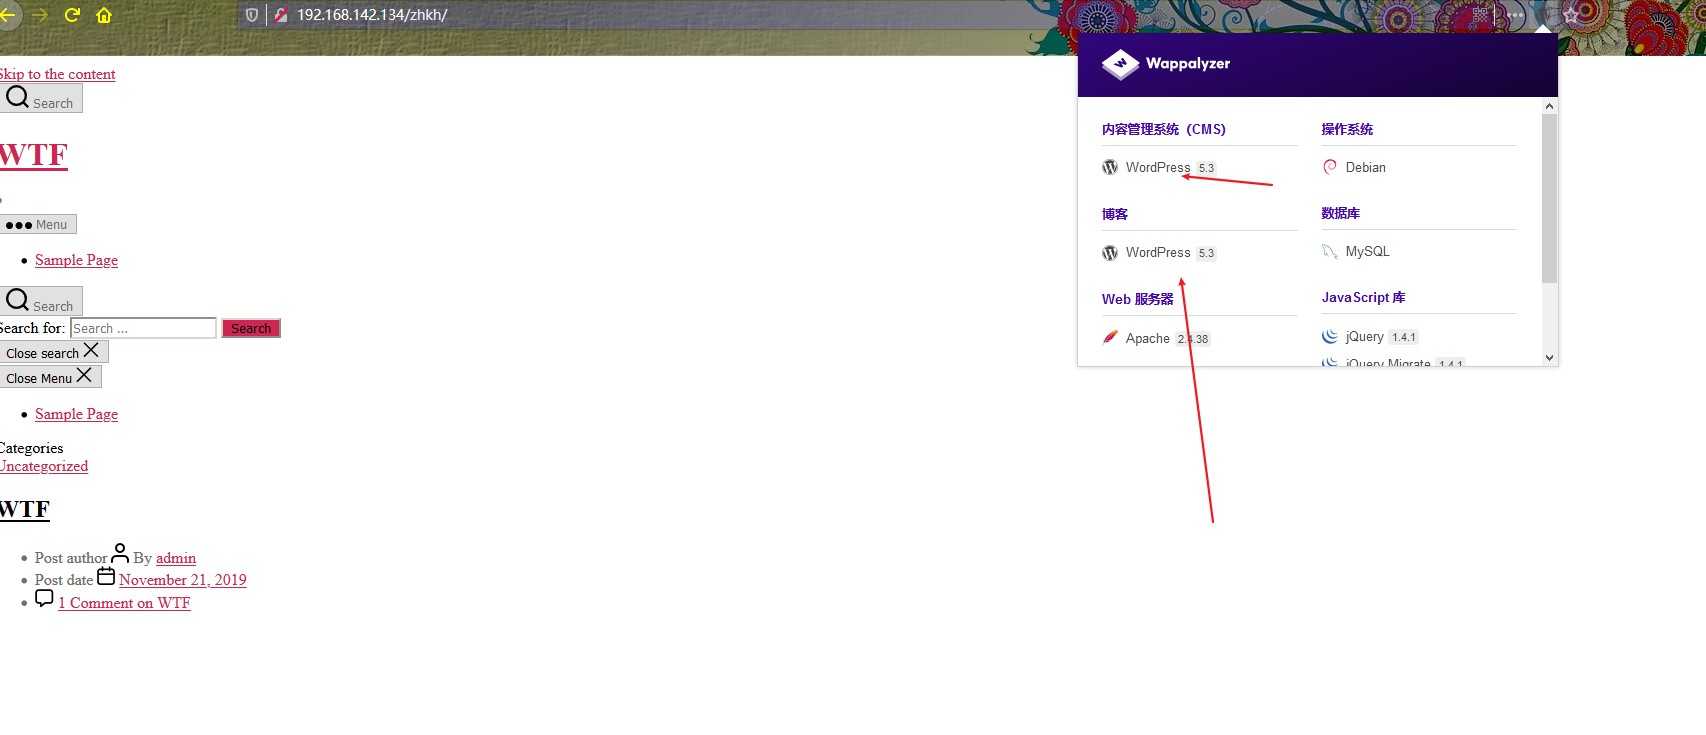Open the three-dot Menu button
Image resolution: width=1706 pixels, height=735 pixels.
[38, 224]
